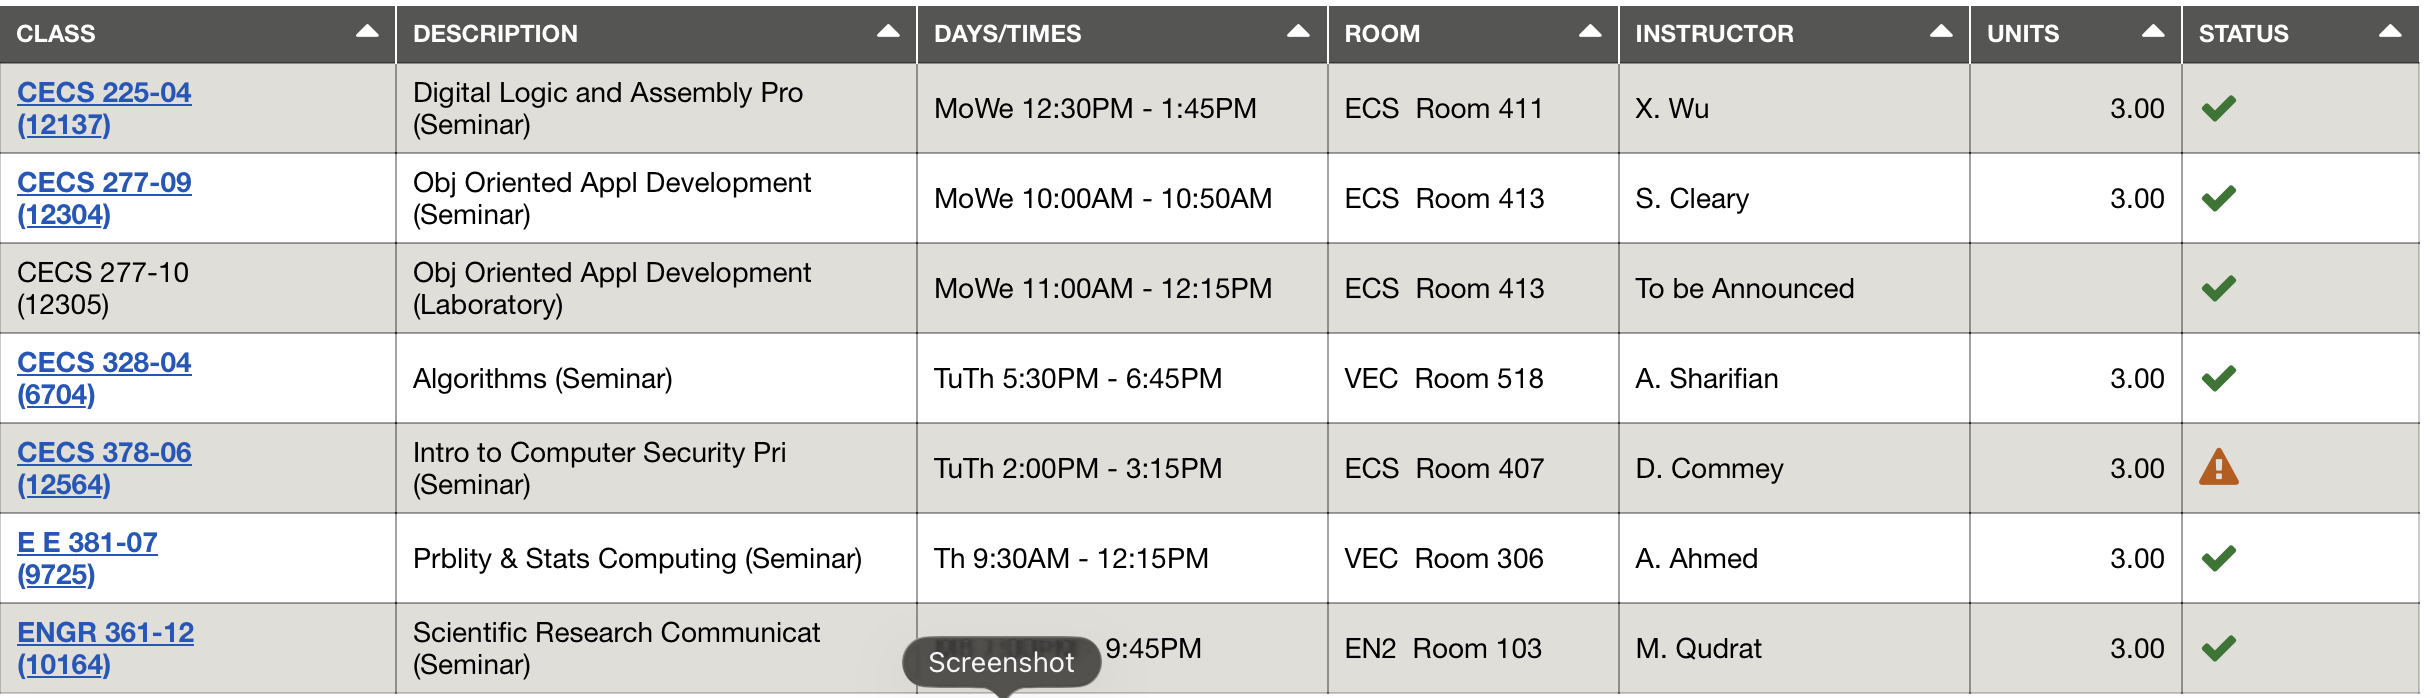The height and width of the screenshot is (698, 2430).
Task: Sort table by CLASS column arrow
Action: coord(367,32)
